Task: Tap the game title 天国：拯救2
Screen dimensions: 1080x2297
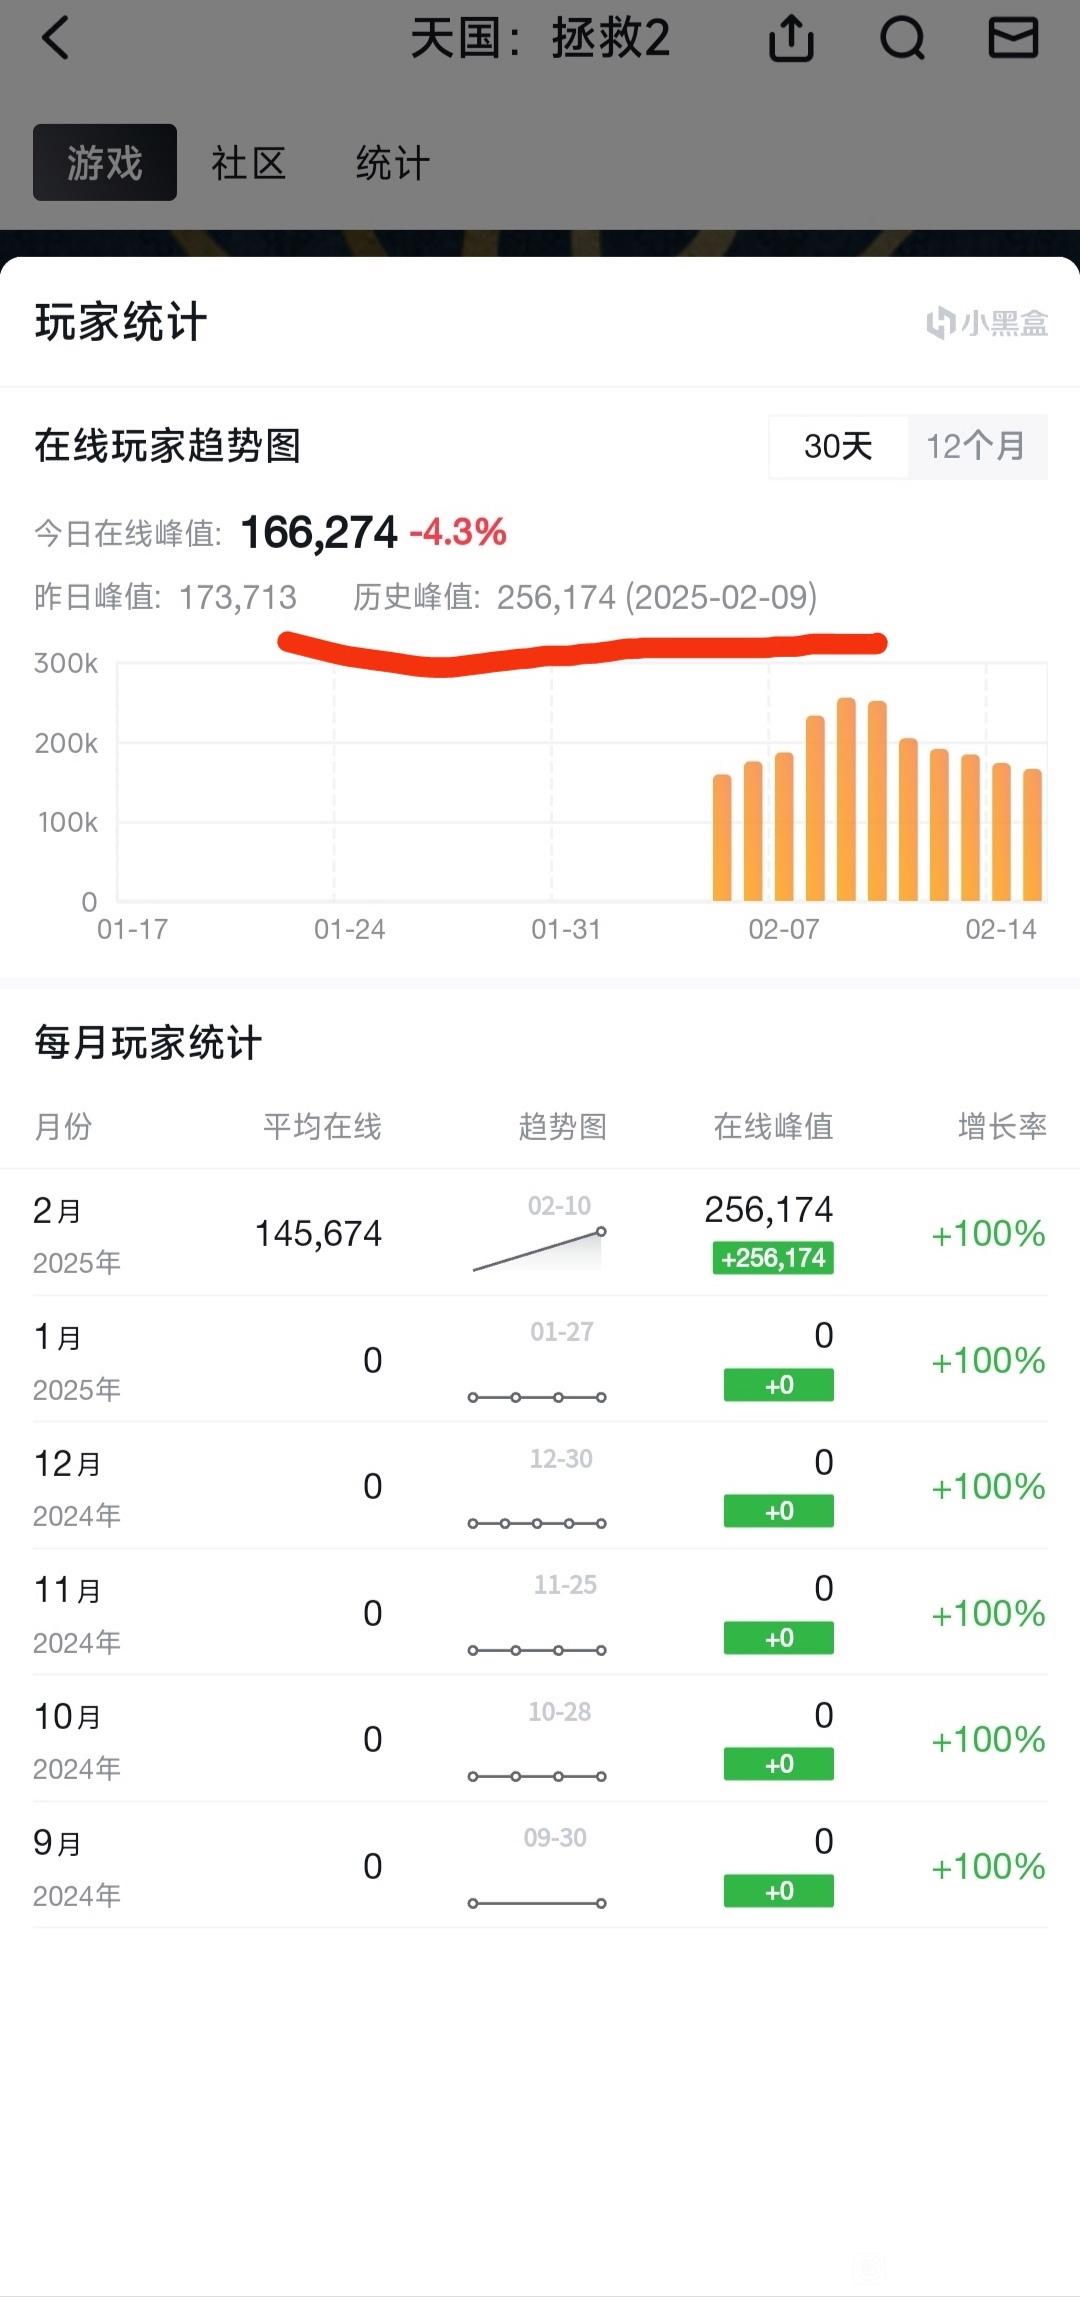Action: click(540, 39)
